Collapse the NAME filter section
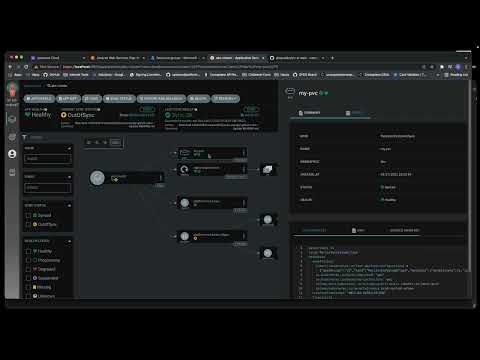The width and height of the screenshot is (480, 360). click(69, 148)
